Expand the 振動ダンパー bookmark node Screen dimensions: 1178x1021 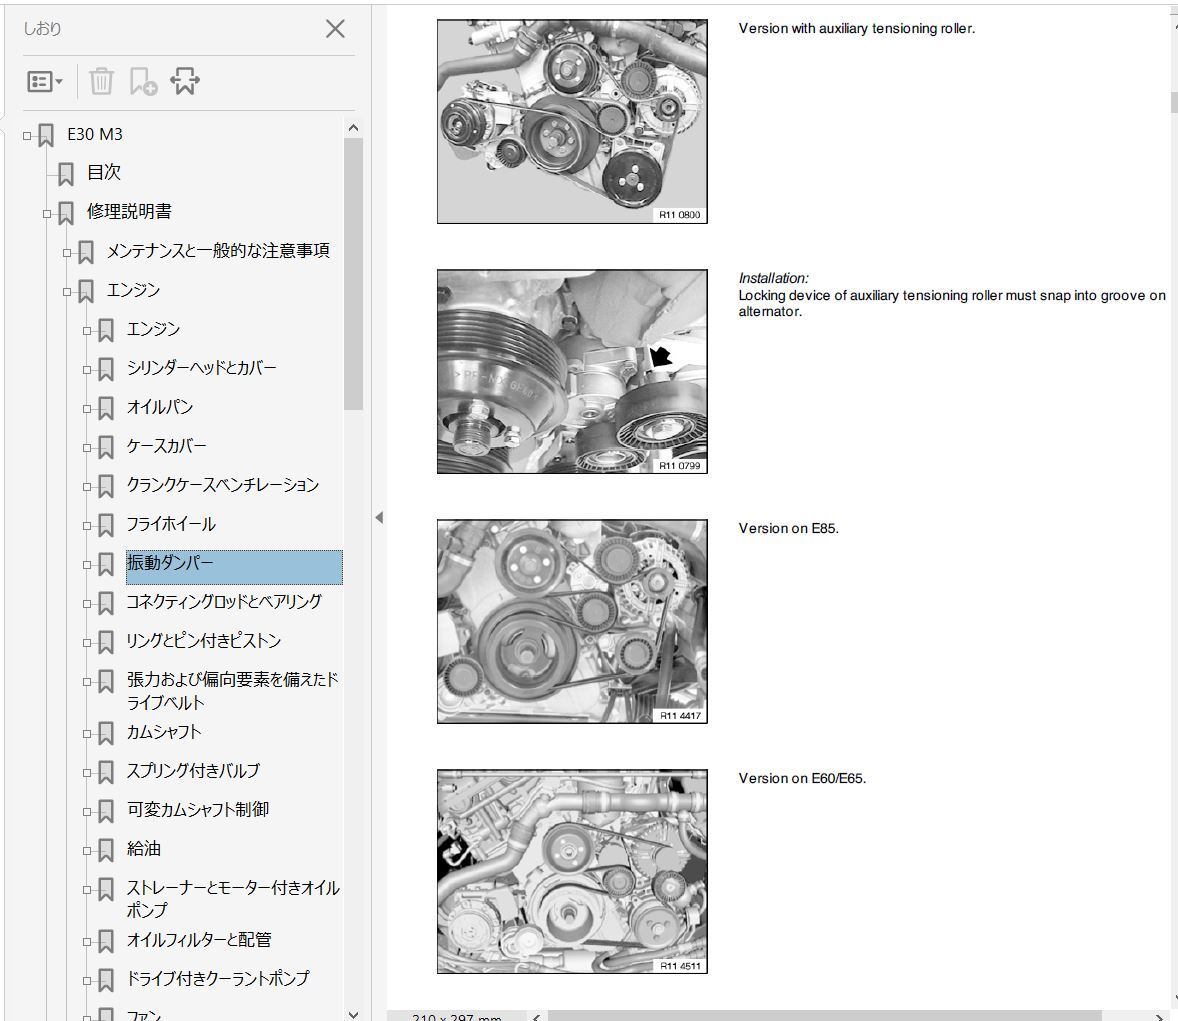87,566
